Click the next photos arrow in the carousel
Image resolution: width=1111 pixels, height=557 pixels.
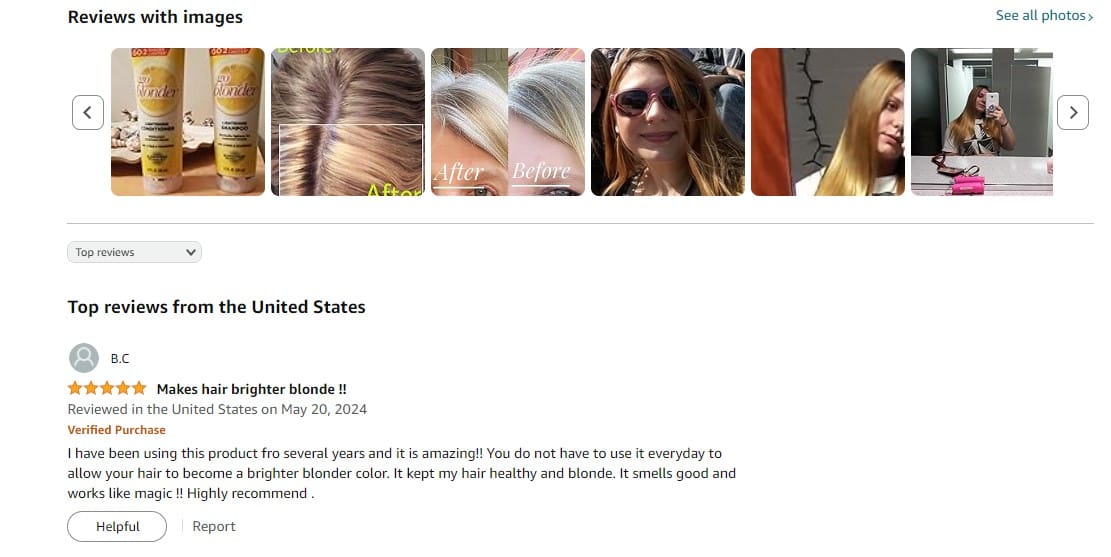click(x=1073, y=113)
